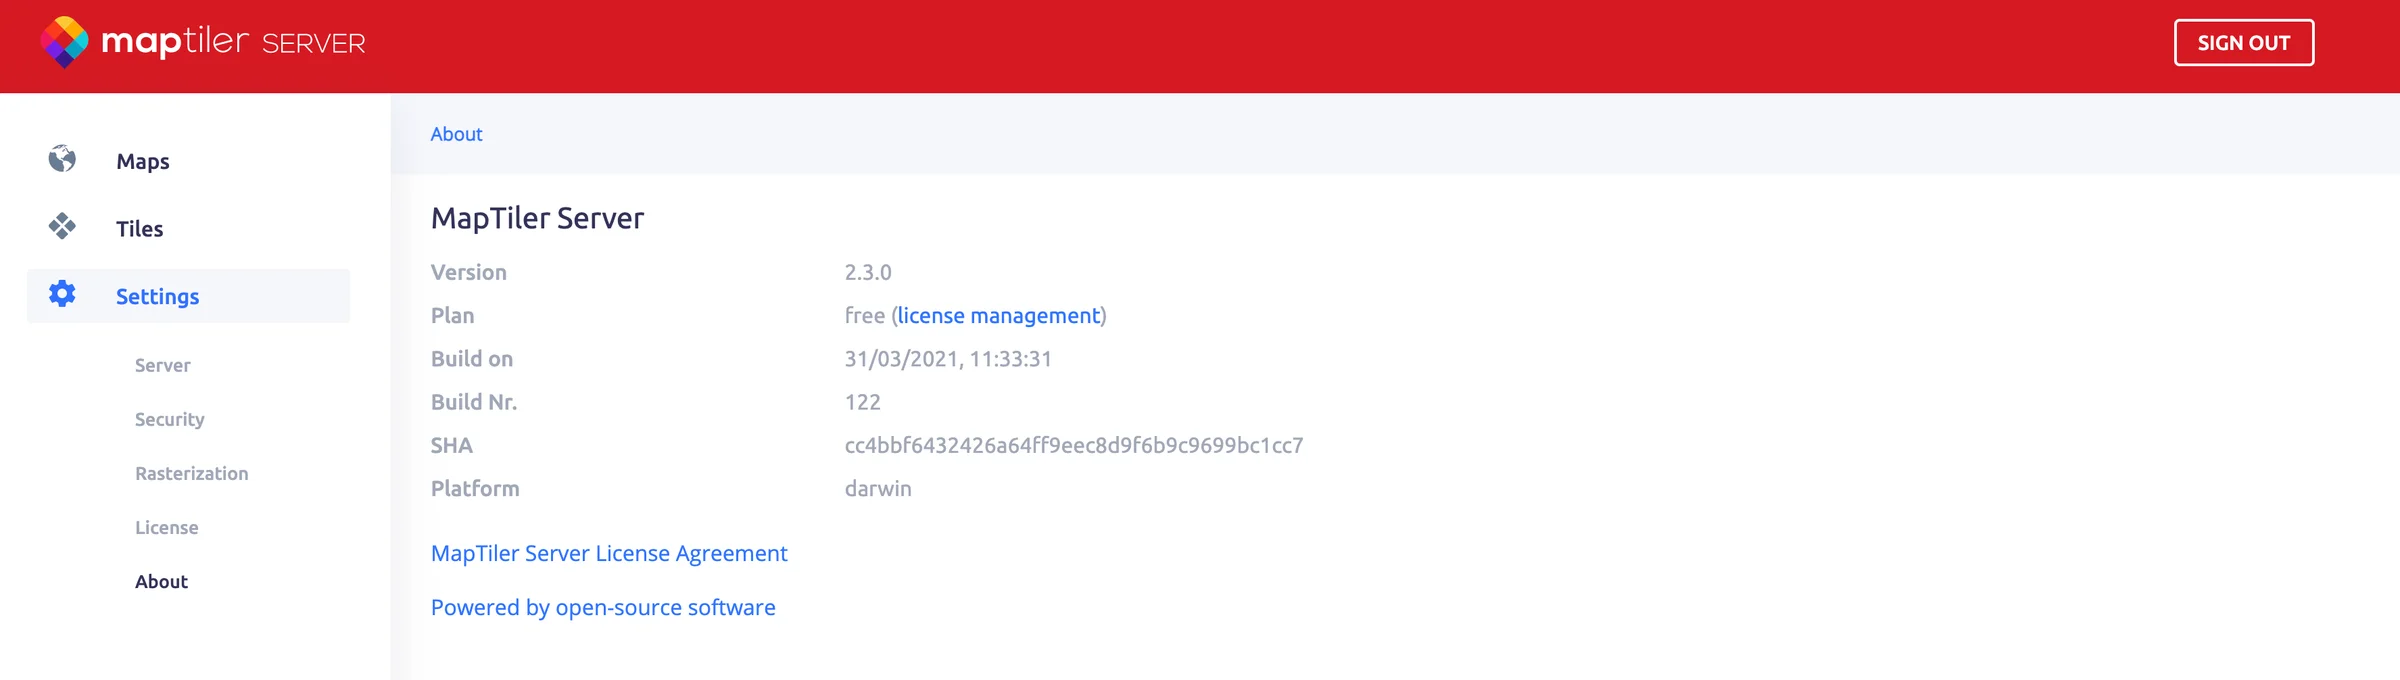The height and width of the screenshot is (680, 2400).
Task: Click the Maps globe icon
Action: coord(62,159)
